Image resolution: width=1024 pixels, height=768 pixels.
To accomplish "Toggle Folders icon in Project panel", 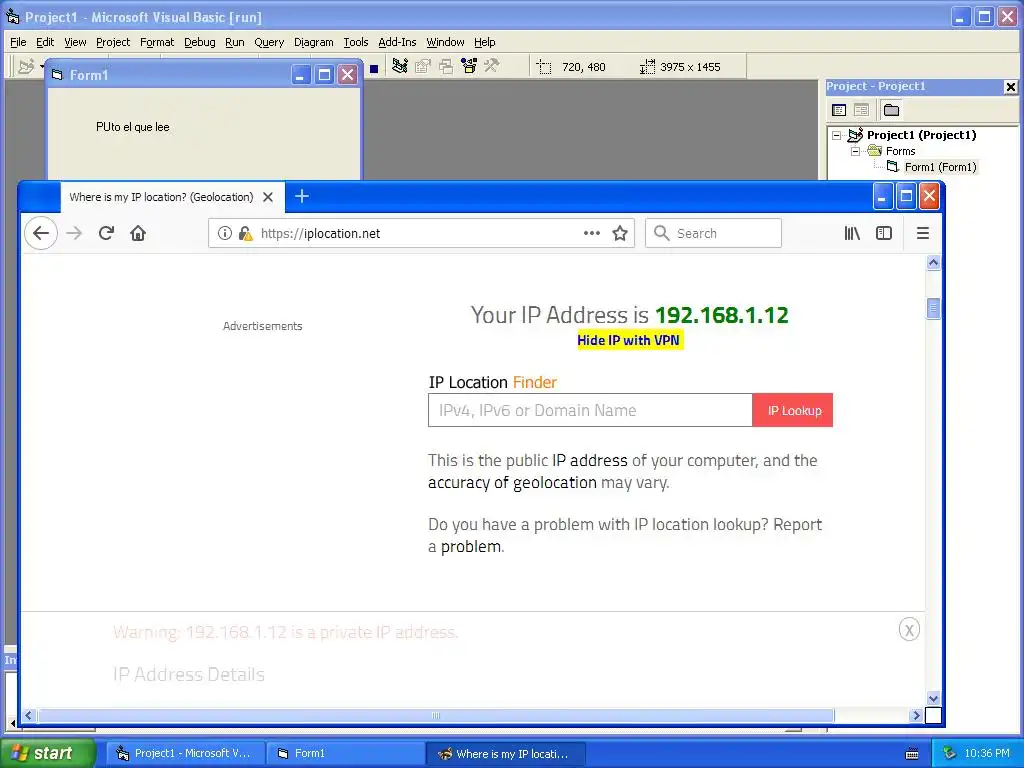I will tap(891, 110).
